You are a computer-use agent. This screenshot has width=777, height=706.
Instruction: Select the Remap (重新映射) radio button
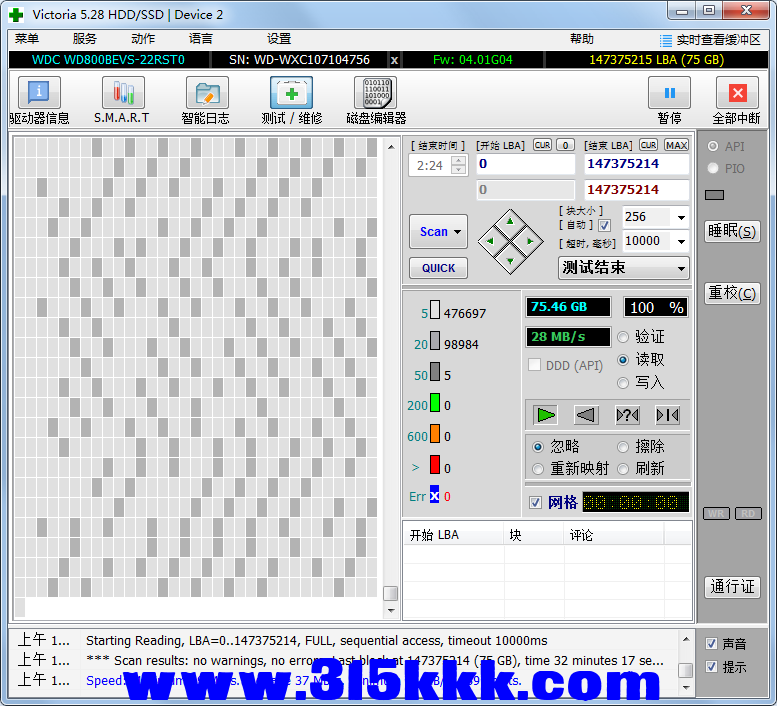pyautogui.click(x=538, y=469)
